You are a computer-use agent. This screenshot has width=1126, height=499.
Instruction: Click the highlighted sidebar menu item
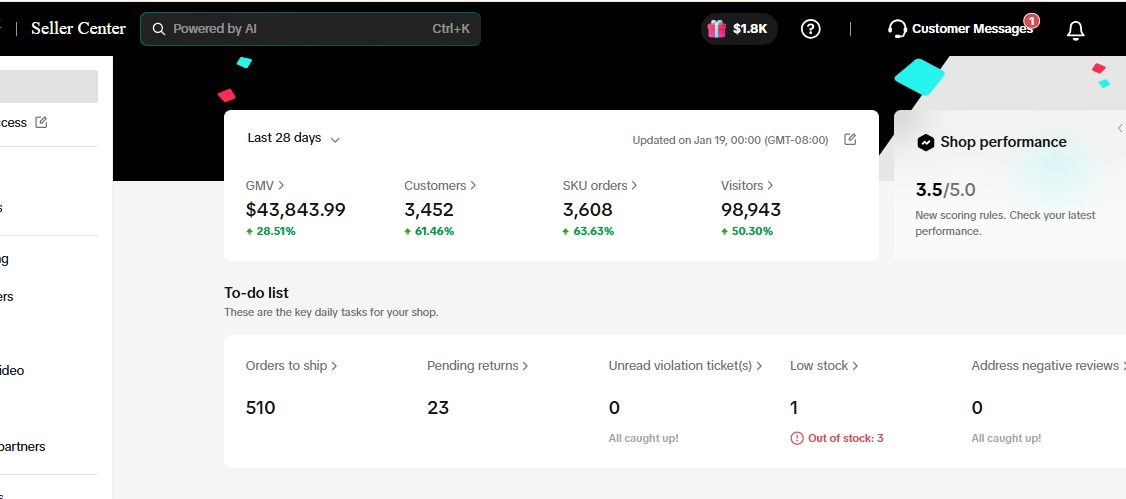coord(49,87)
